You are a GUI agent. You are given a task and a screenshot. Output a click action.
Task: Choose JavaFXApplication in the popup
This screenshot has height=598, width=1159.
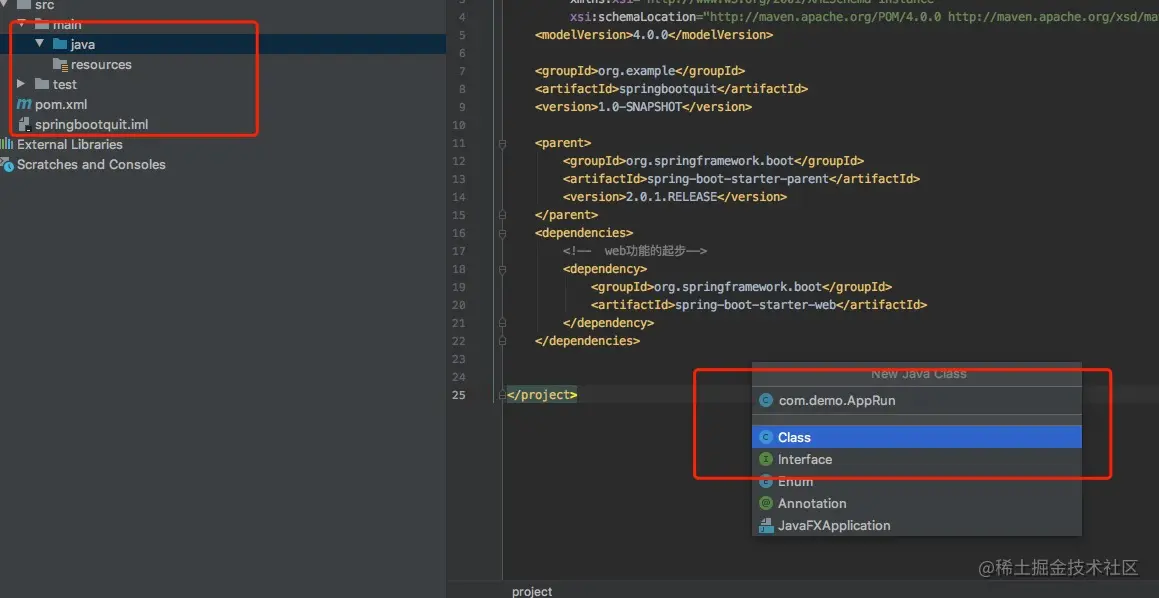pyautogui.click(x=917, y=526)
